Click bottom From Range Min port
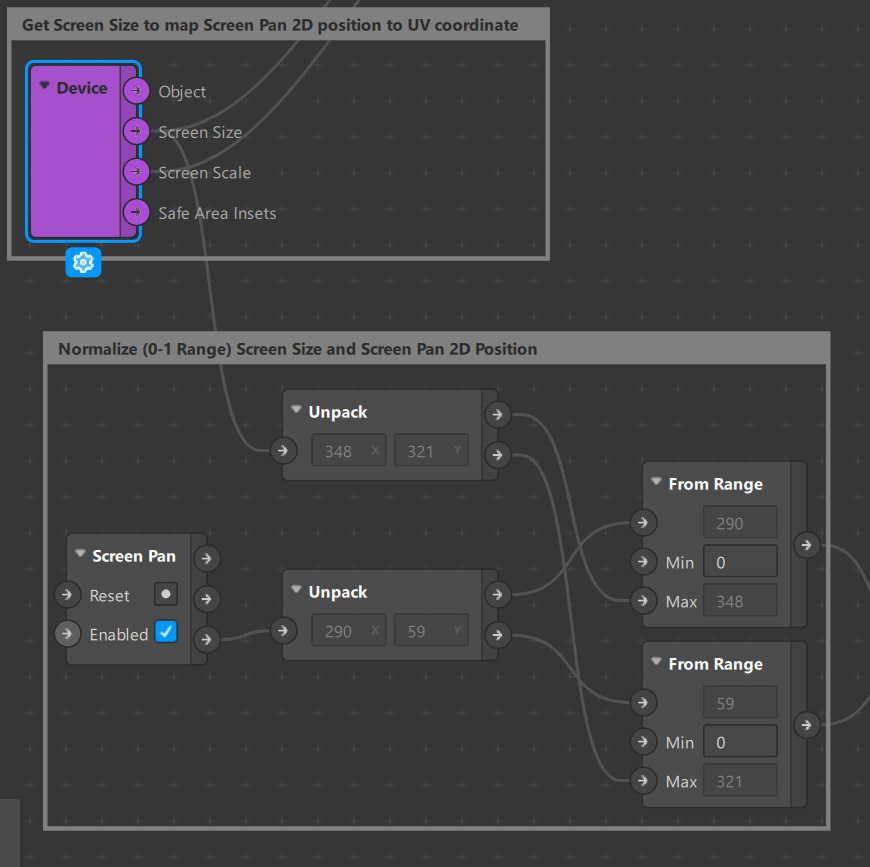 (x=643, y=742)
